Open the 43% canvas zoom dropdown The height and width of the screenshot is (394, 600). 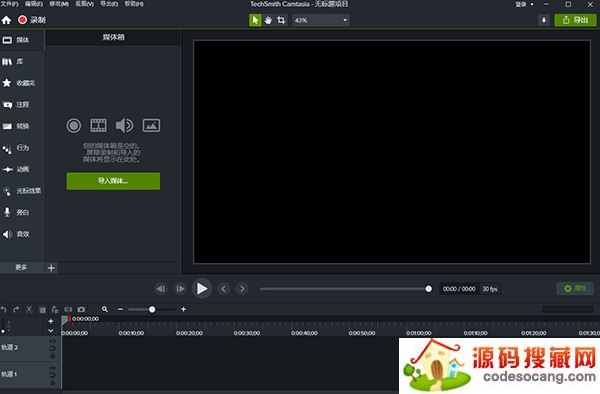coord(321,20)
